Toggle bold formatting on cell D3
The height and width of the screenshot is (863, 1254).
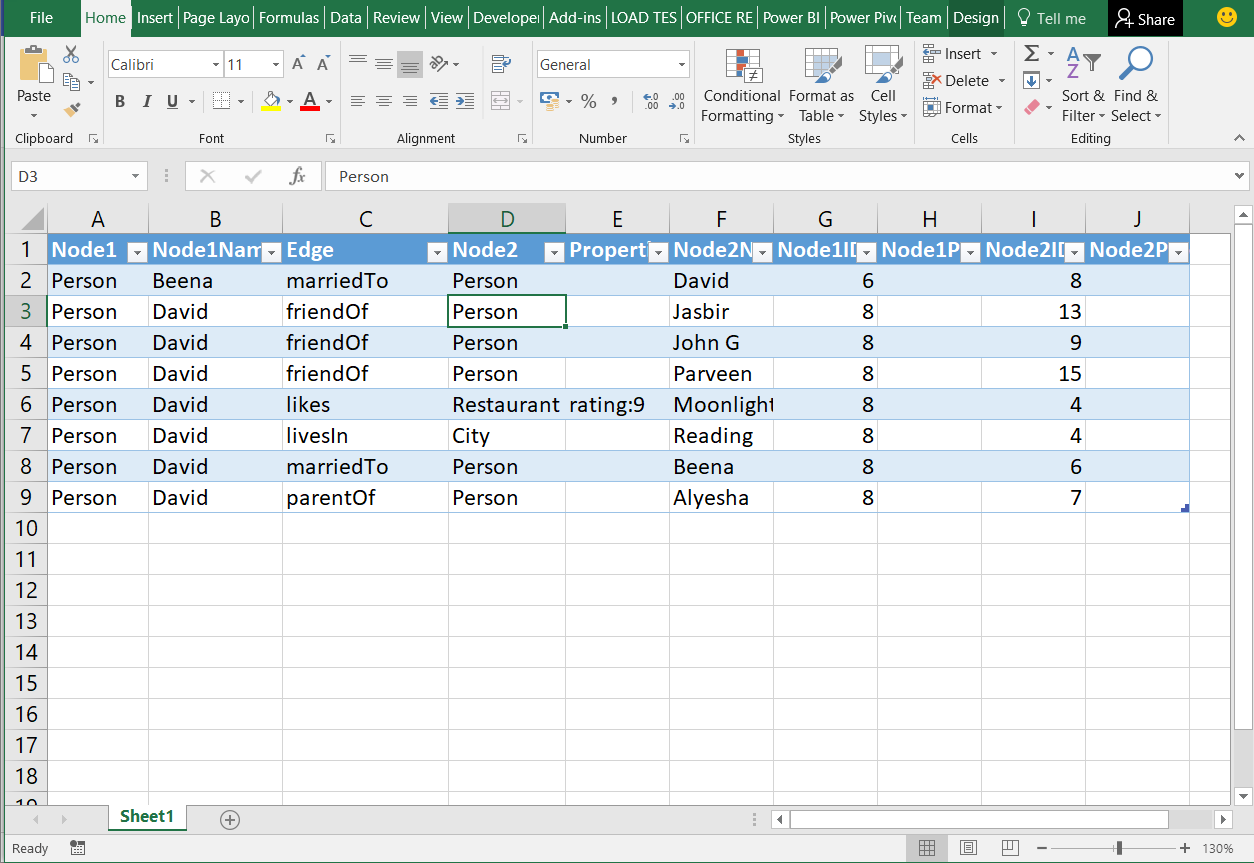point(119,101)
